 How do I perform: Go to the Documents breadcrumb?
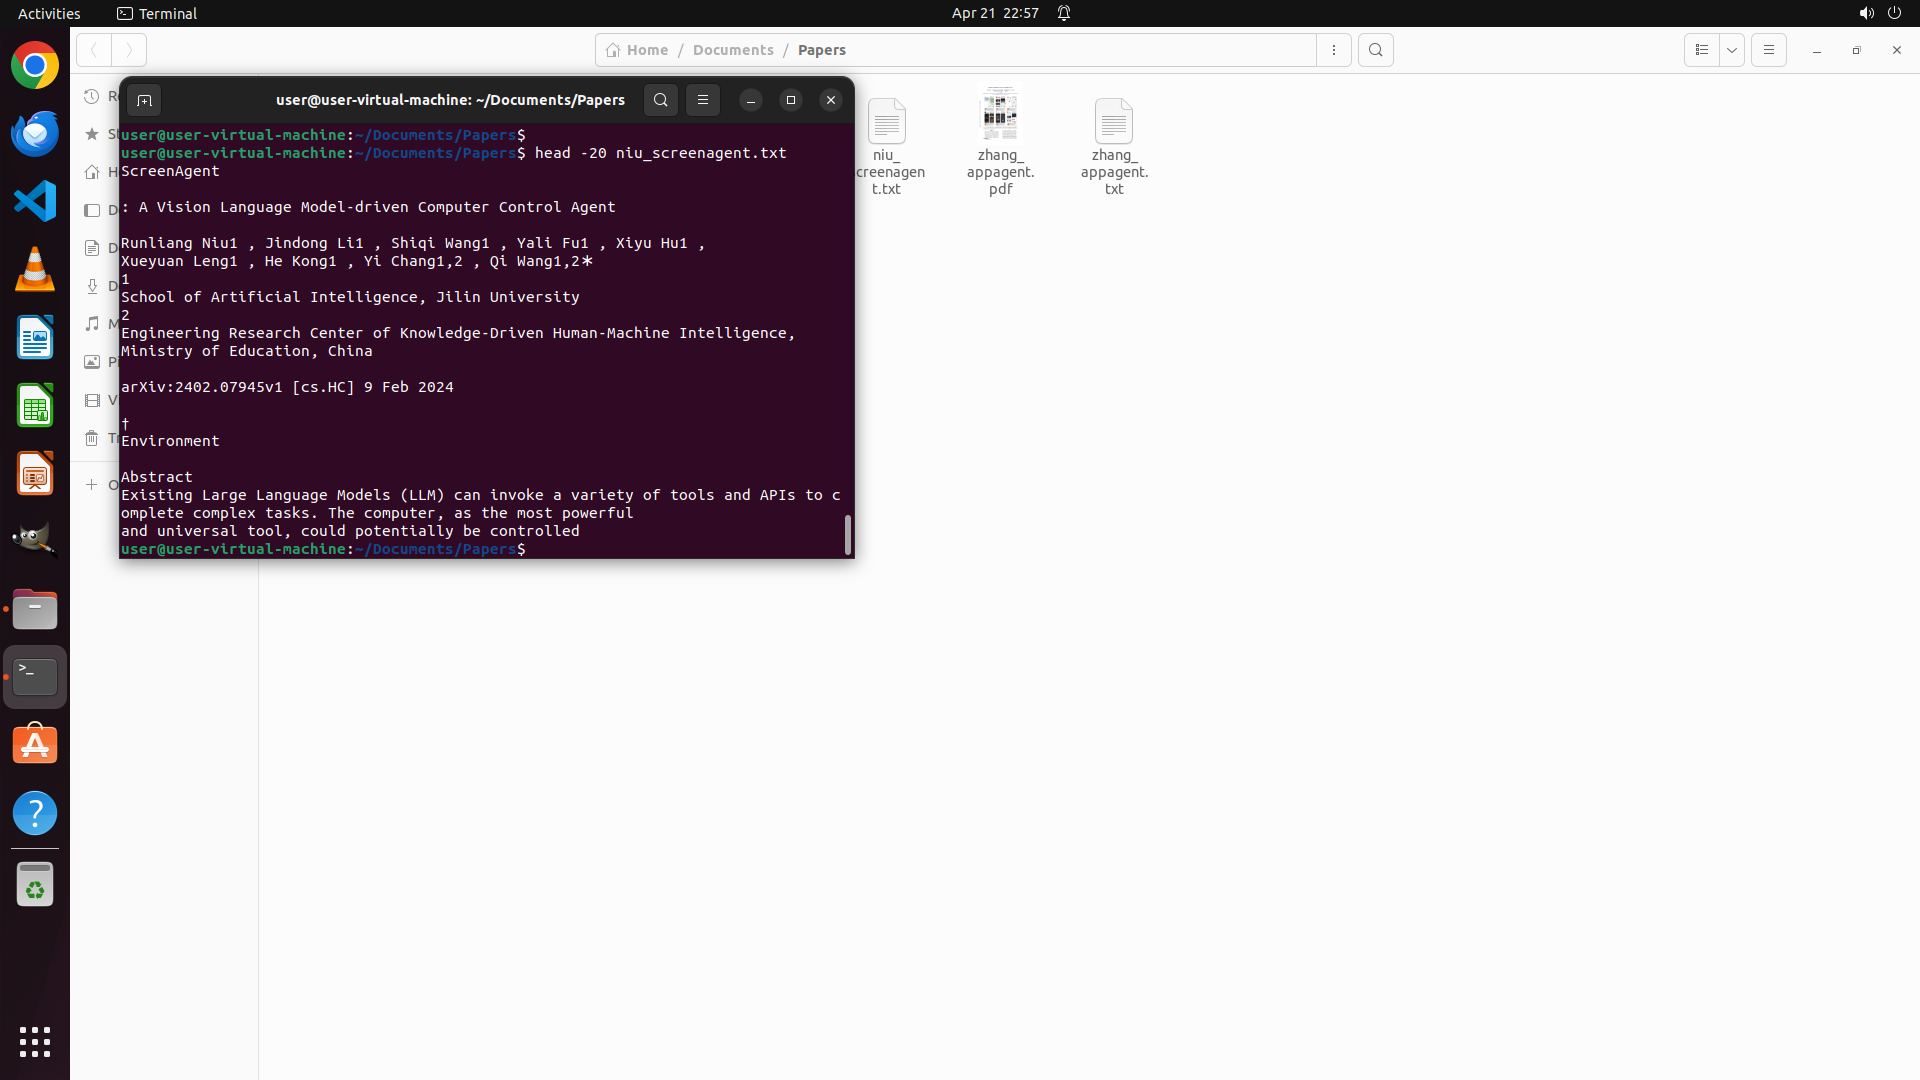[733, 50]
